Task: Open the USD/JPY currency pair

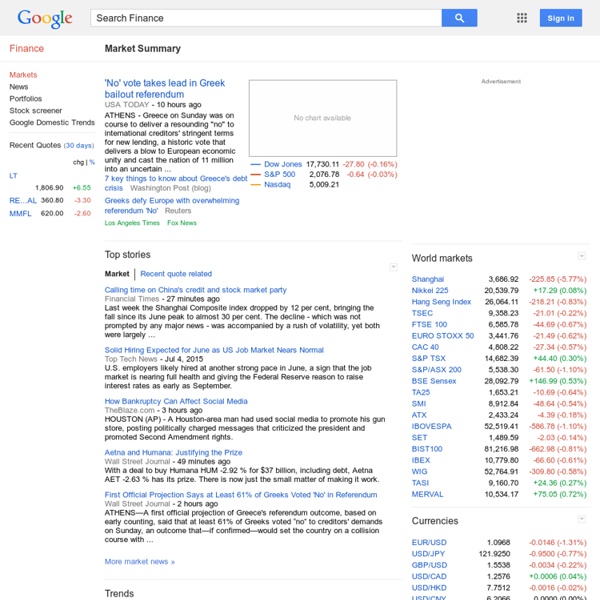Action: [x=428, y=554]
